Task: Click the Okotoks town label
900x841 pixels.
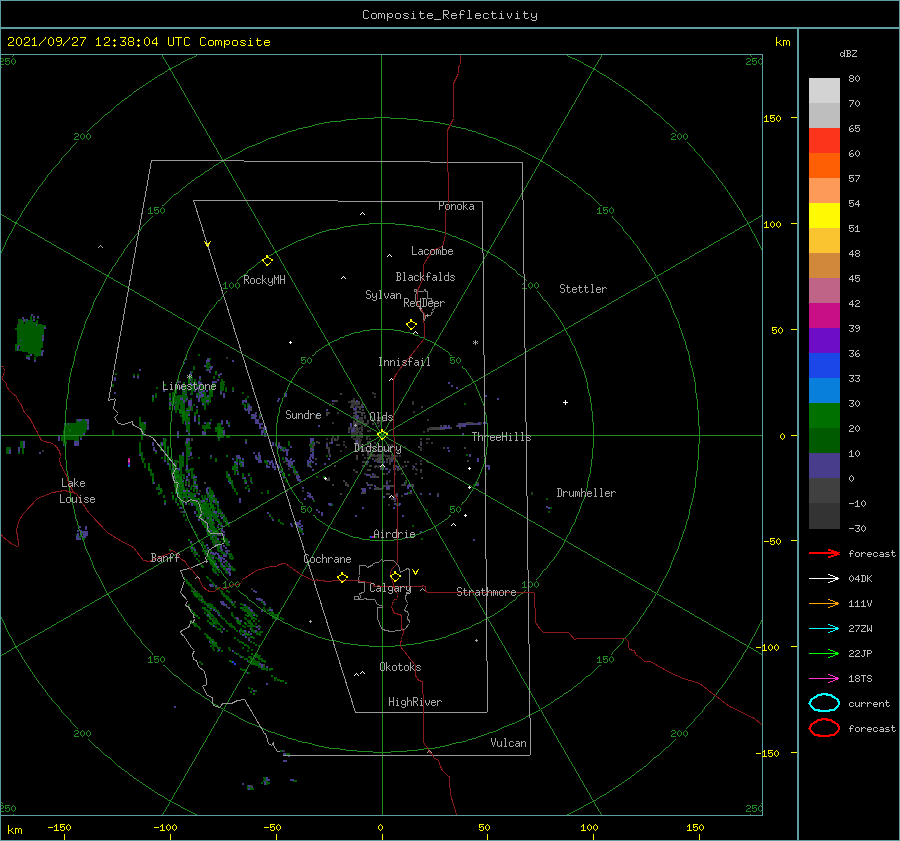Action: tap(400, 667)
